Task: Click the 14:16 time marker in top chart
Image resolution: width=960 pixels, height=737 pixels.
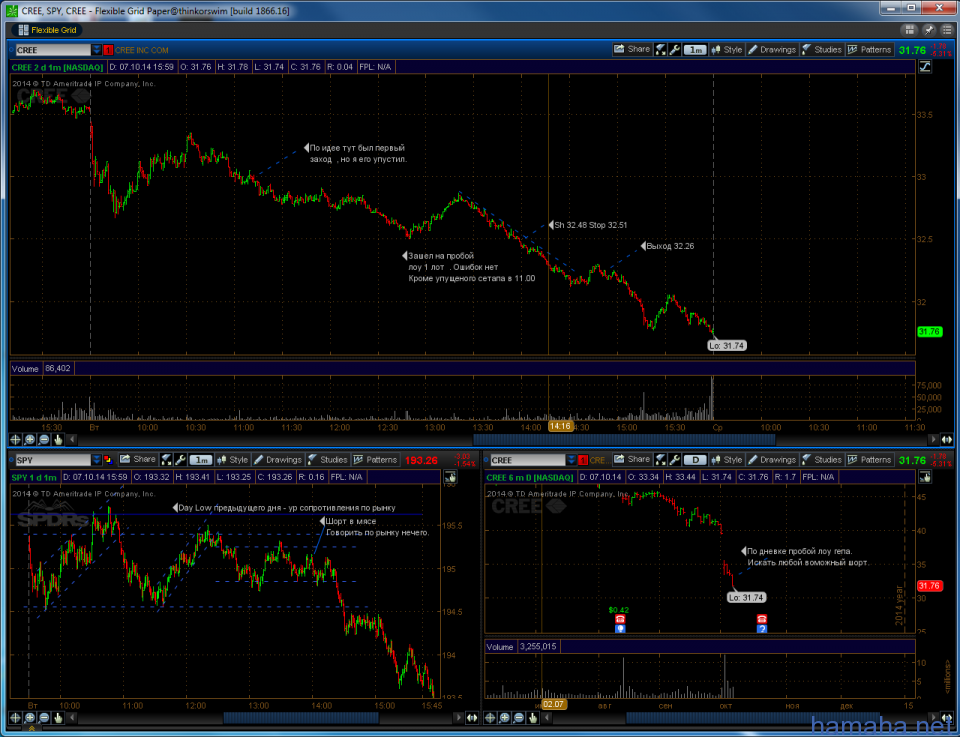Action: click(560, 426)
